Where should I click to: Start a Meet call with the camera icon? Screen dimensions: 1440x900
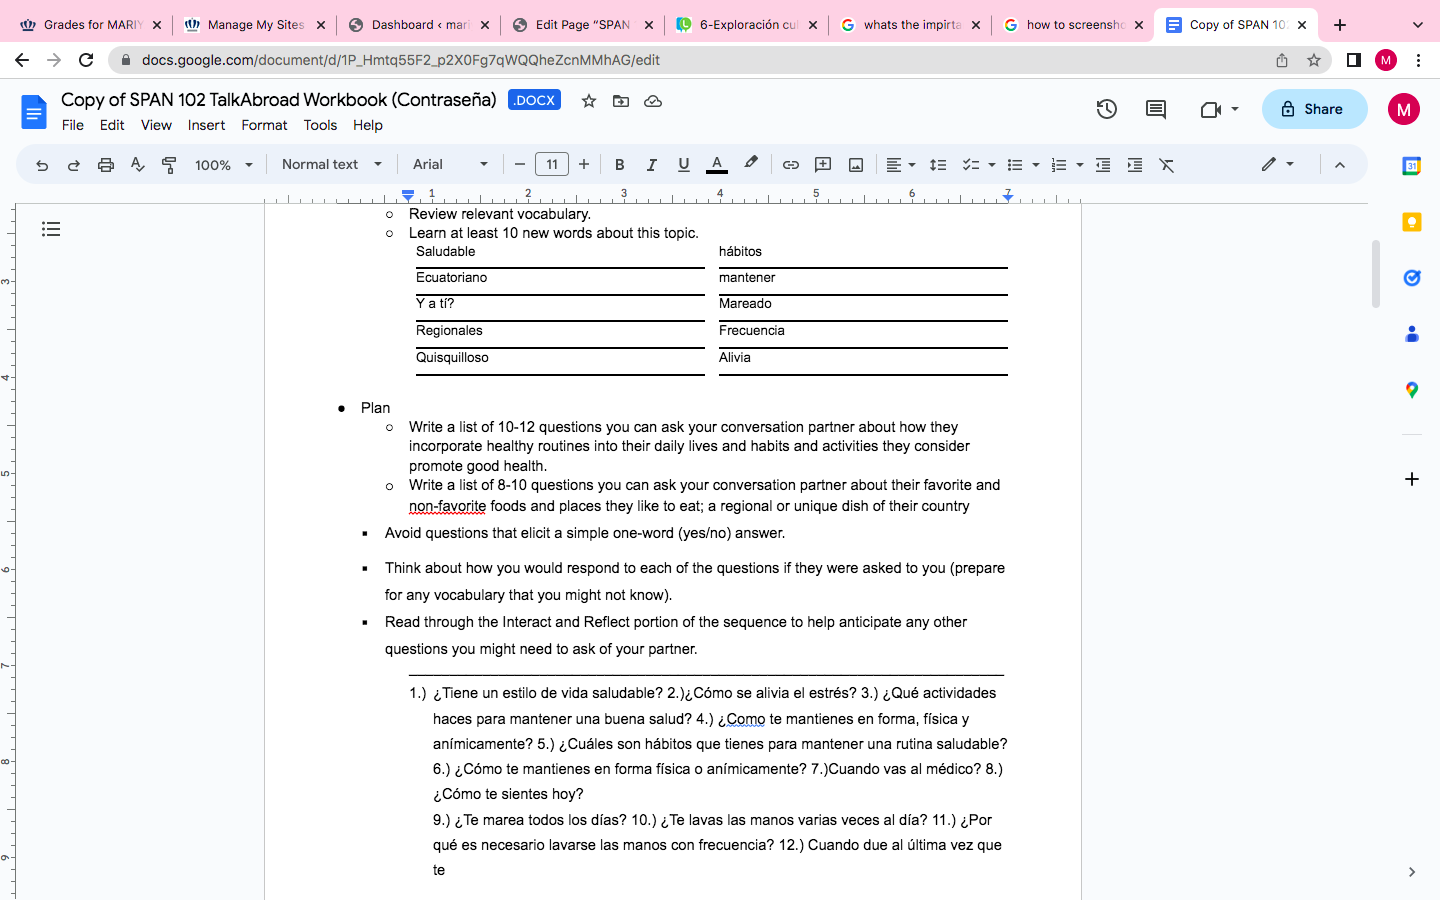1219,109
